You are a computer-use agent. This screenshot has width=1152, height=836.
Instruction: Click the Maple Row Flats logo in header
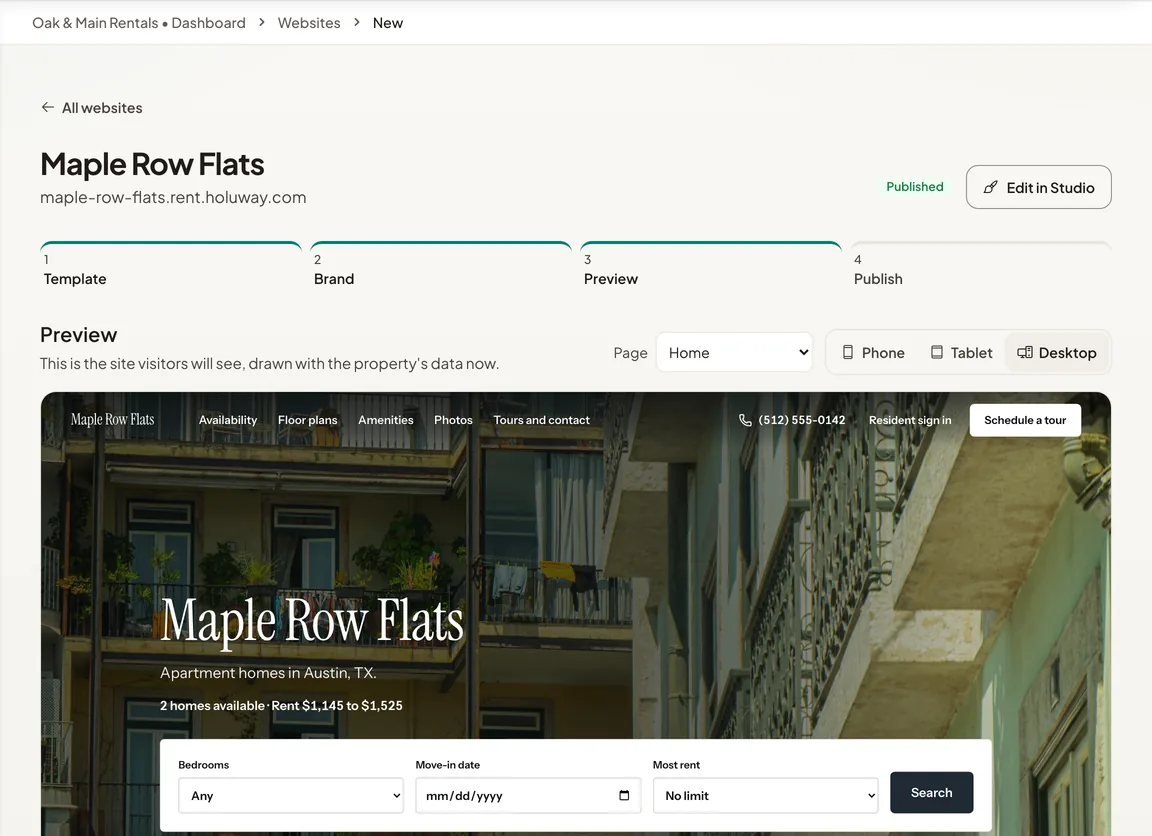click(x=112, y=419)
